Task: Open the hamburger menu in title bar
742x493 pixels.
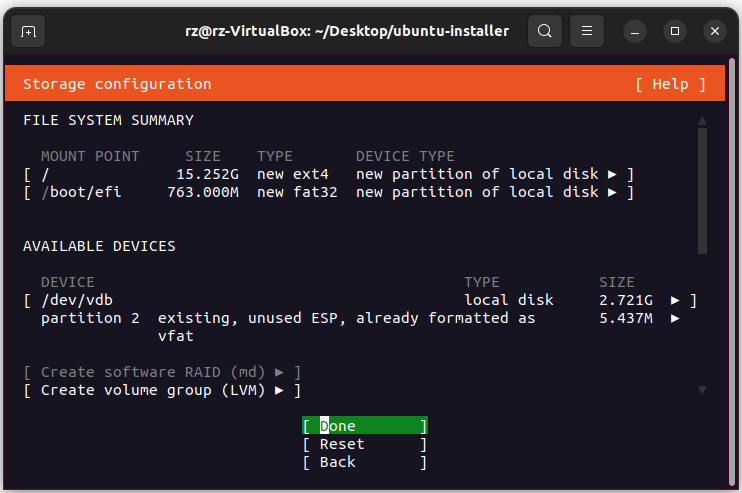Action: (587, 31)
